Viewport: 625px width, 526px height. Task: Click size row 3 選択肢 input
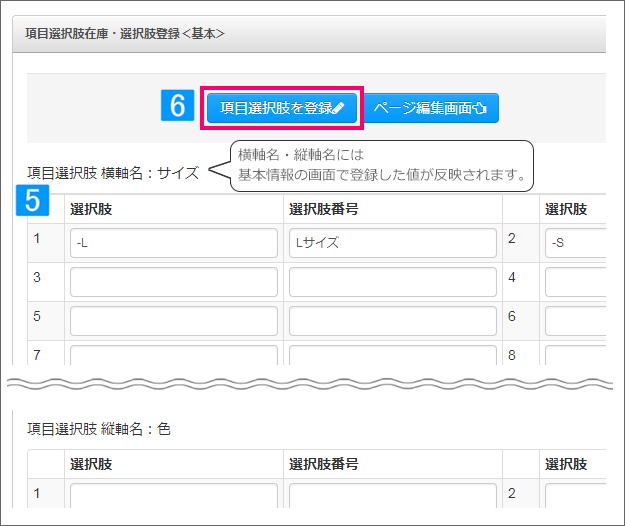pos(174,282)
